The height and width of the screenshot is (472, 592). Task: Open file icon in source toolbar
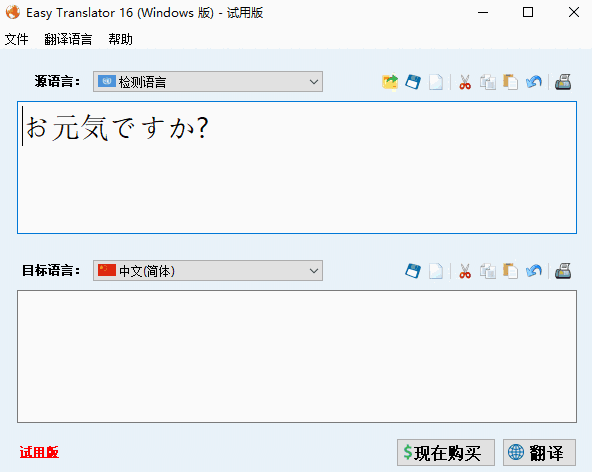coord(390,82)
